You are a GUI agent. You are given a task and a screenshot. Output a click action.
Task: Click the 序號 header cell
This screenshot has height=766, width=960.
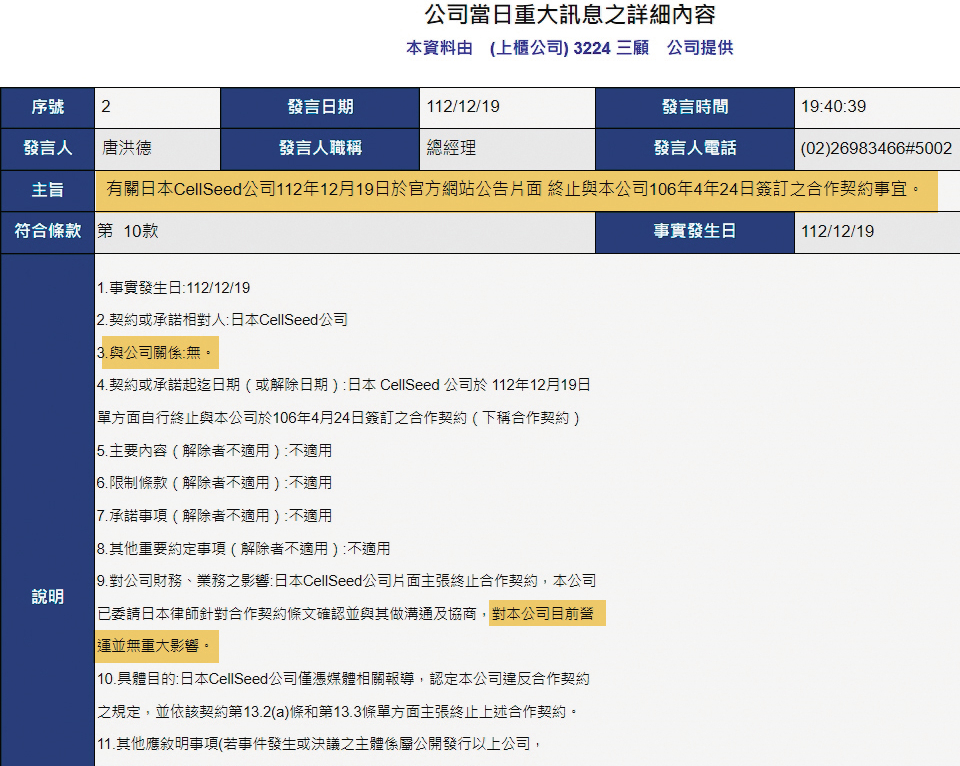pos(48,107)
